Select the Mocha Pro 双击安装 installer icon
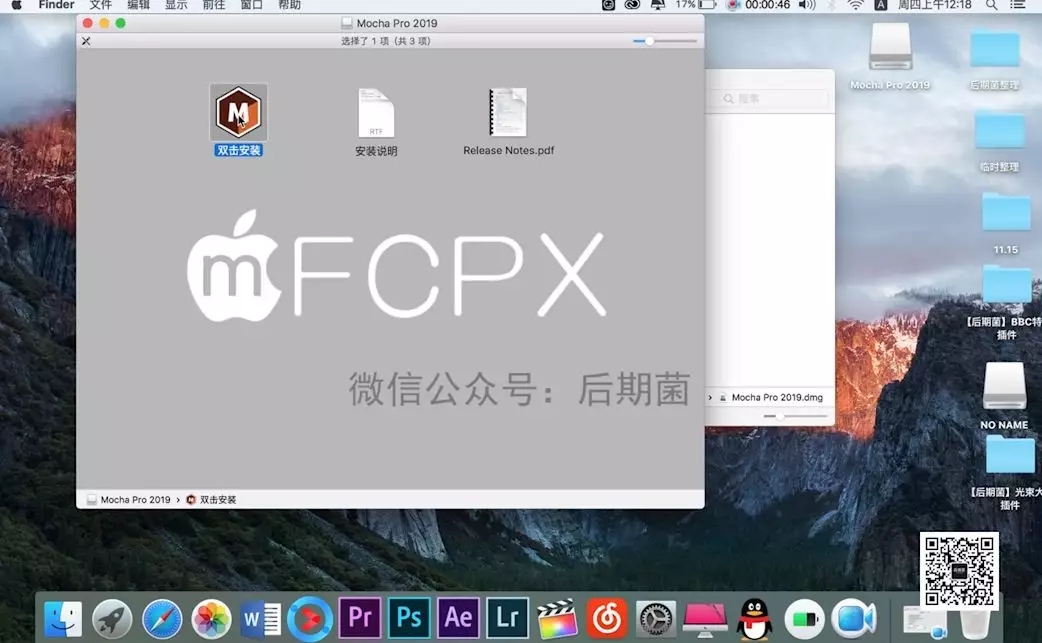The width and height of the screenshot is (1042, 643). point(238,111)
